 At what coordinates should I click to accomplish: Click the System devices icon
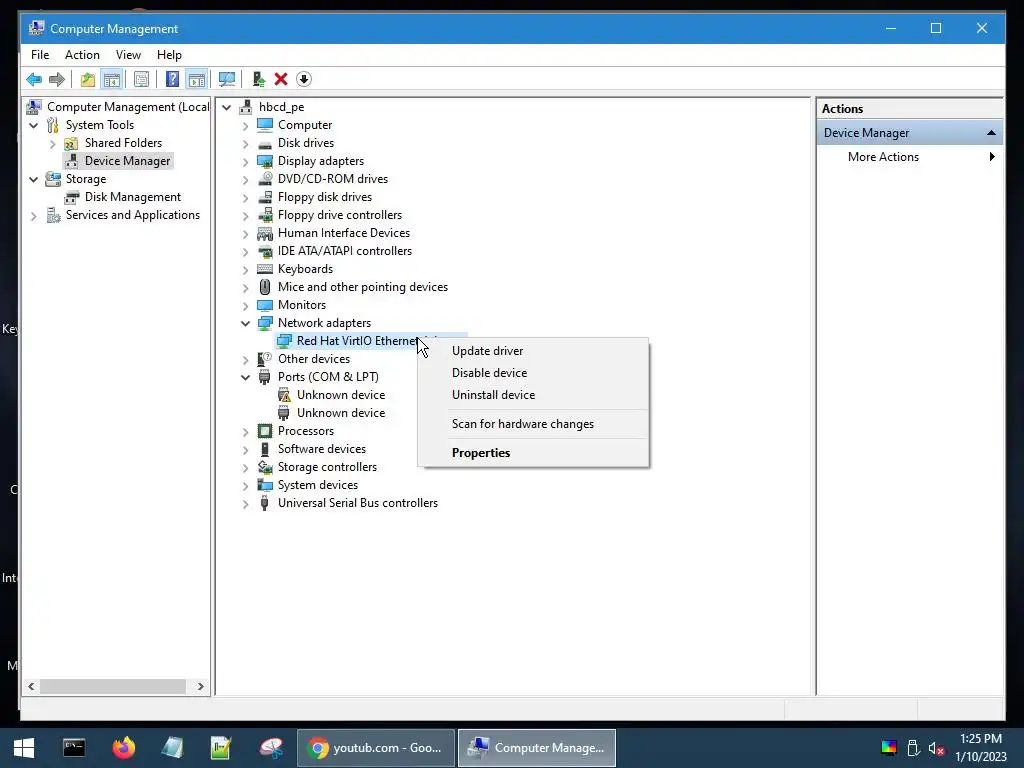coord(265,485)
